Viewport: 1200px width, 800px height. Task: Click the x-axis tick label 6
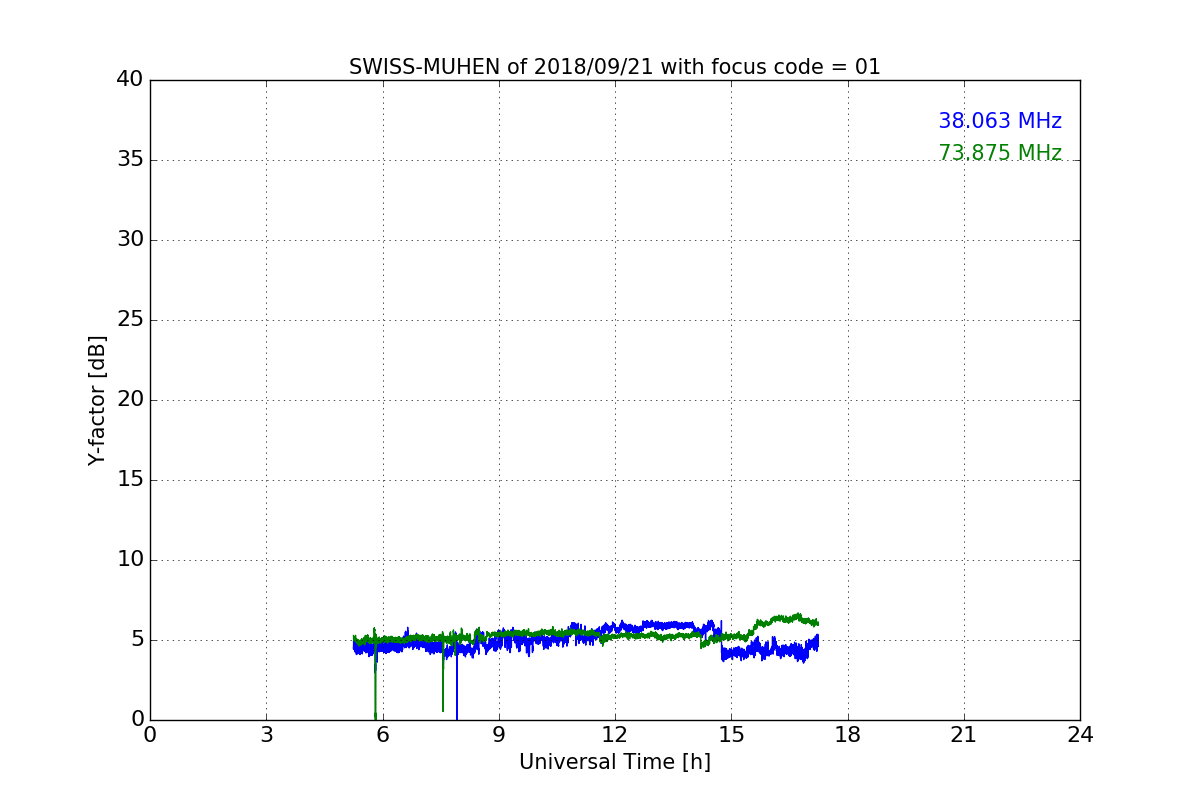[x=383, y=735]
